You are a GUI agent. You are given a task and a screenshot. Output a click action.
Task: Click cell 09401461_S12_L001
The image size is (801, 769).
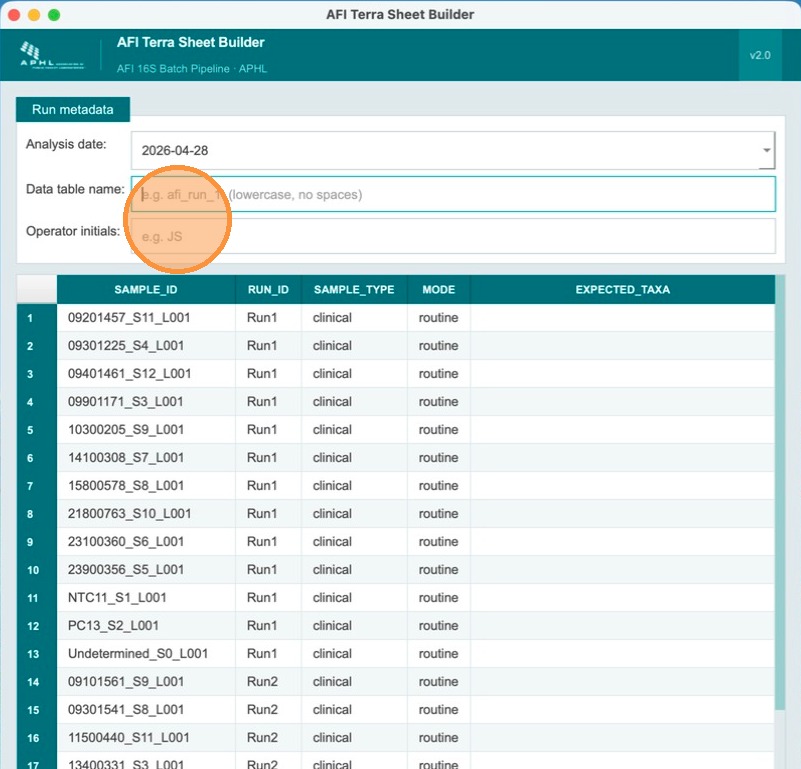[146, 374]
